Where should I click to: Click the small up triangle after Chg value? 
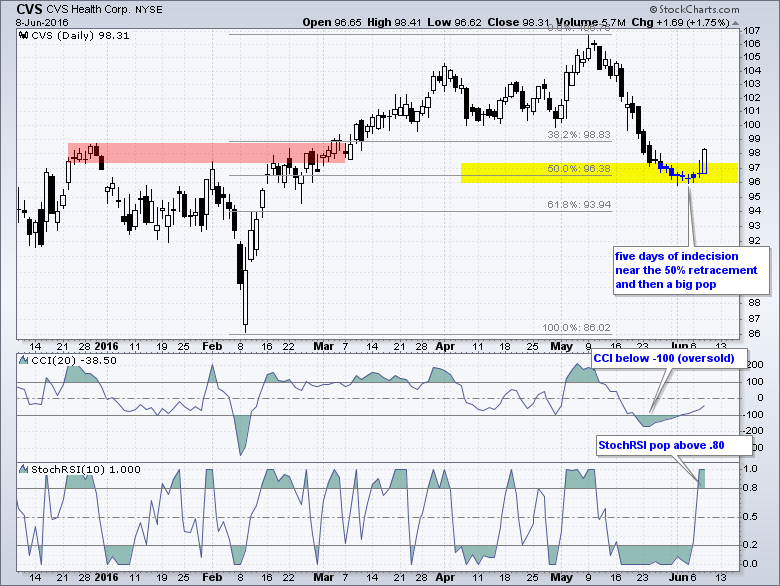[736, 23]
